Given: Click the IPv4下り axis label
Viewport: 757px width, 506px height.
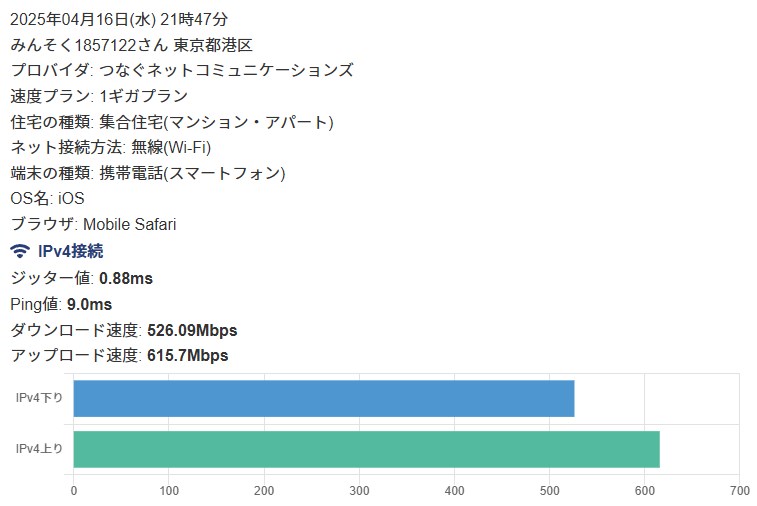Looking at the screenshot, I should click(40, 398).
